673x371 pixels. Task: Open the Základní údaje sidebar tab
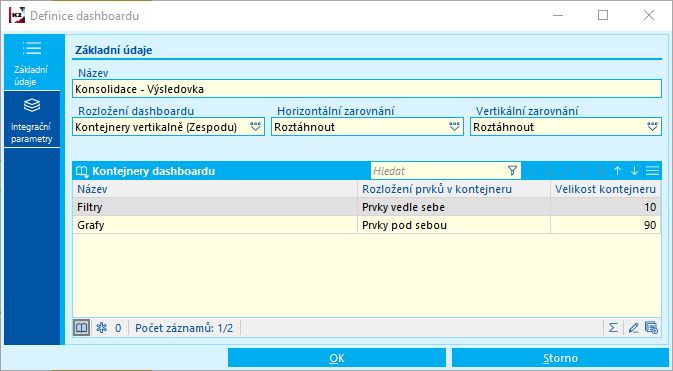pyautogui.click(x=32, y=63)
